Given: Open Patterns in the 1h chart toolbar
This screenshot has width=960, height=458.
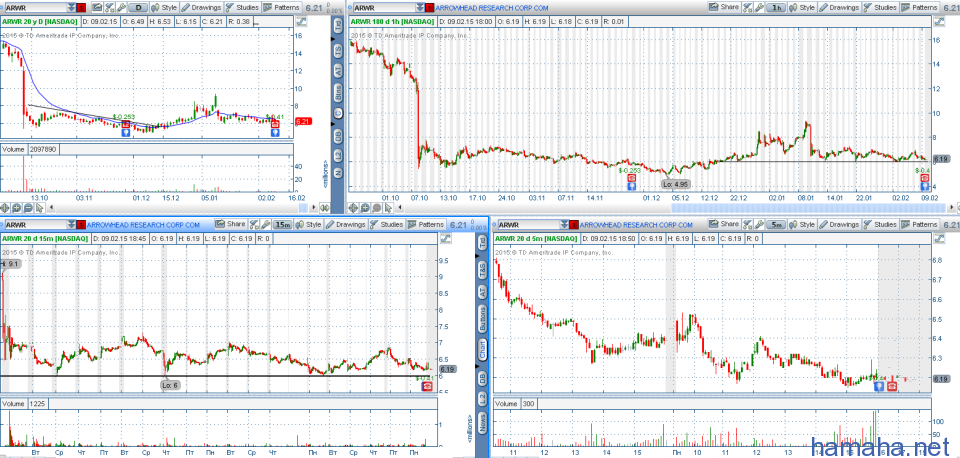Looking at the screenshot, I should click(x=920, y=7).
